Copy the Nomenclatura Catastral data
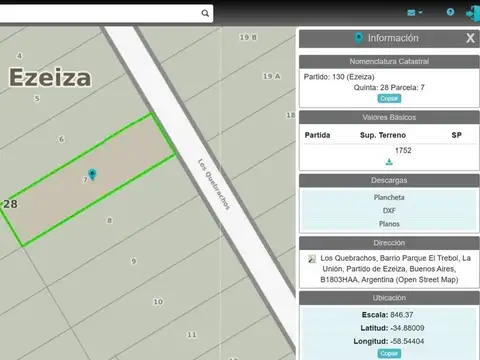This screenshot has width=480, height=360. [x=389, y=98]
